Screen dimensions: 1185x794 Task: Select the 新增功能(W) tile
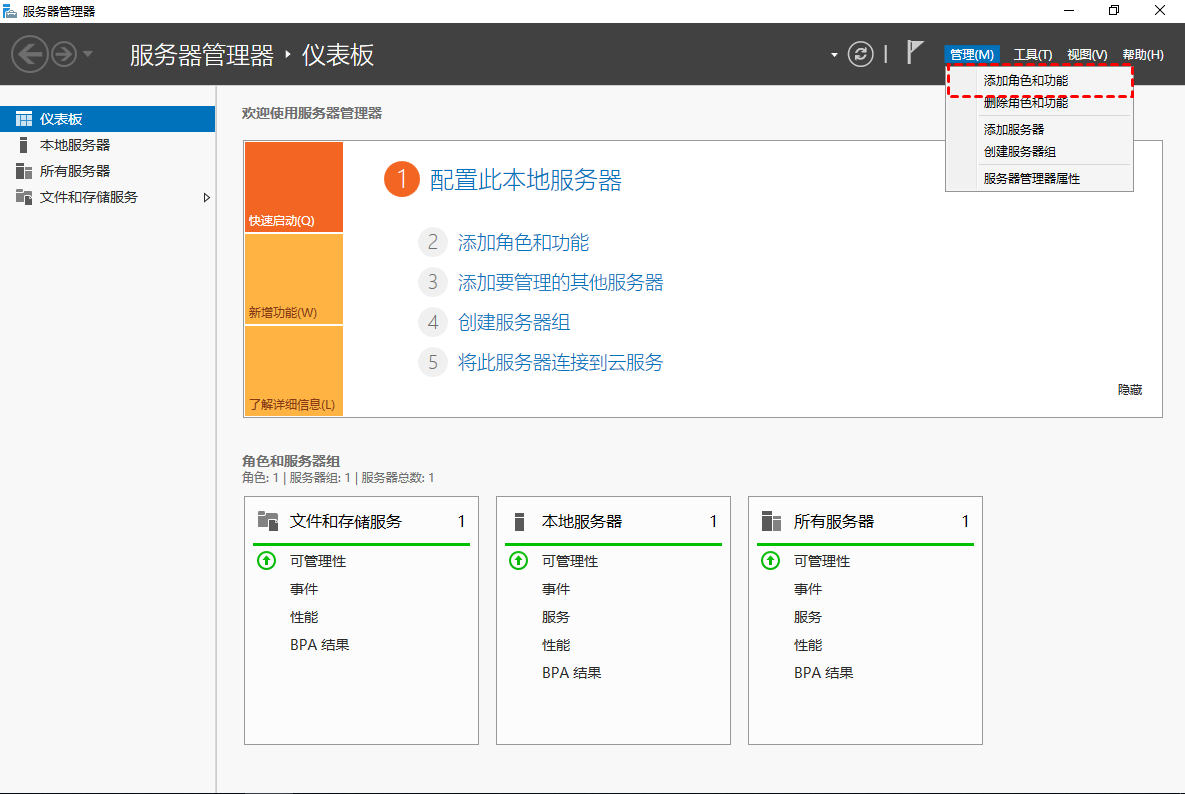294,279
